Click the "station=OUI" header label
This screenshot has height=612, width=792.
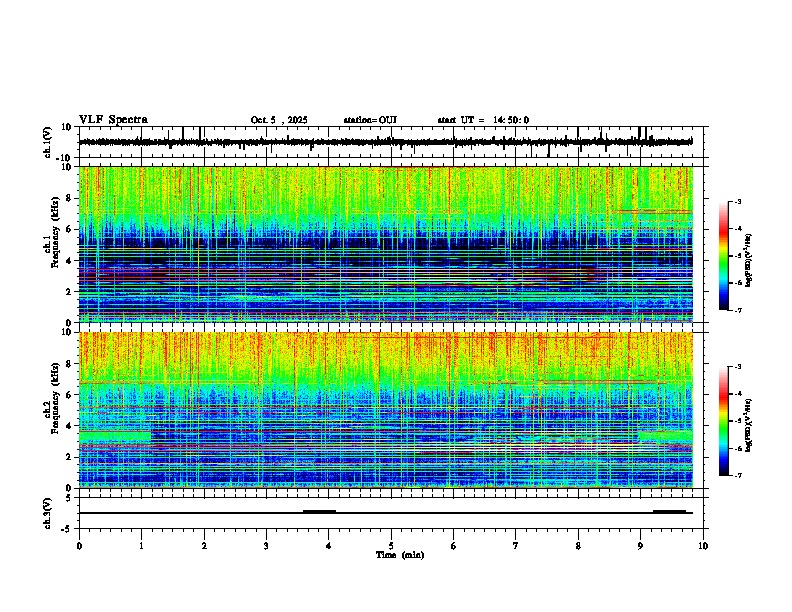[370, 120]
